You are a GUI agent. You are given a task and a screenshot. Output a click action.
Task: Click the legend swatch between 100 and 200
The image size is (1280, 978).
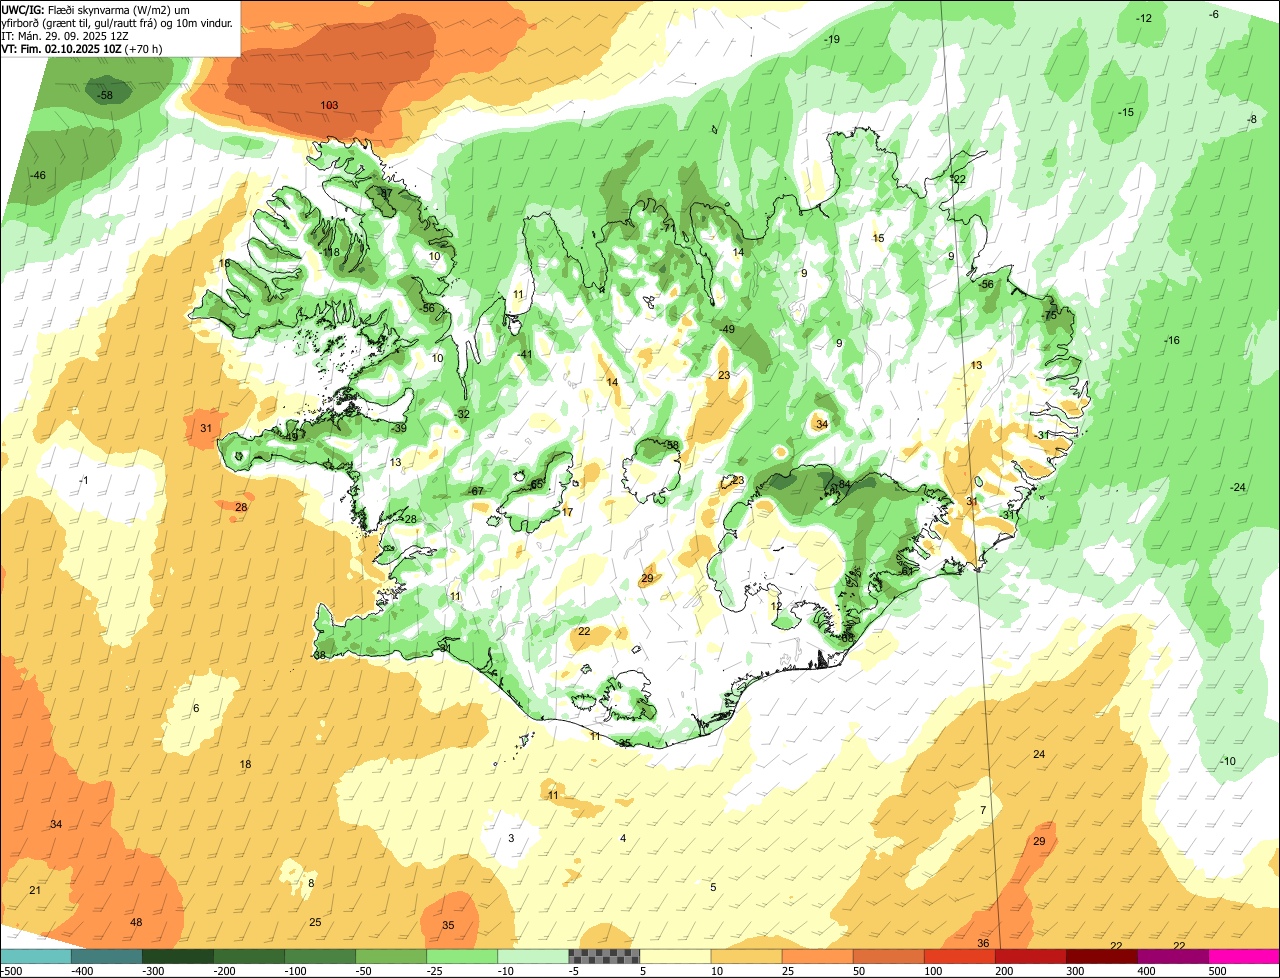tap(959, 956)
